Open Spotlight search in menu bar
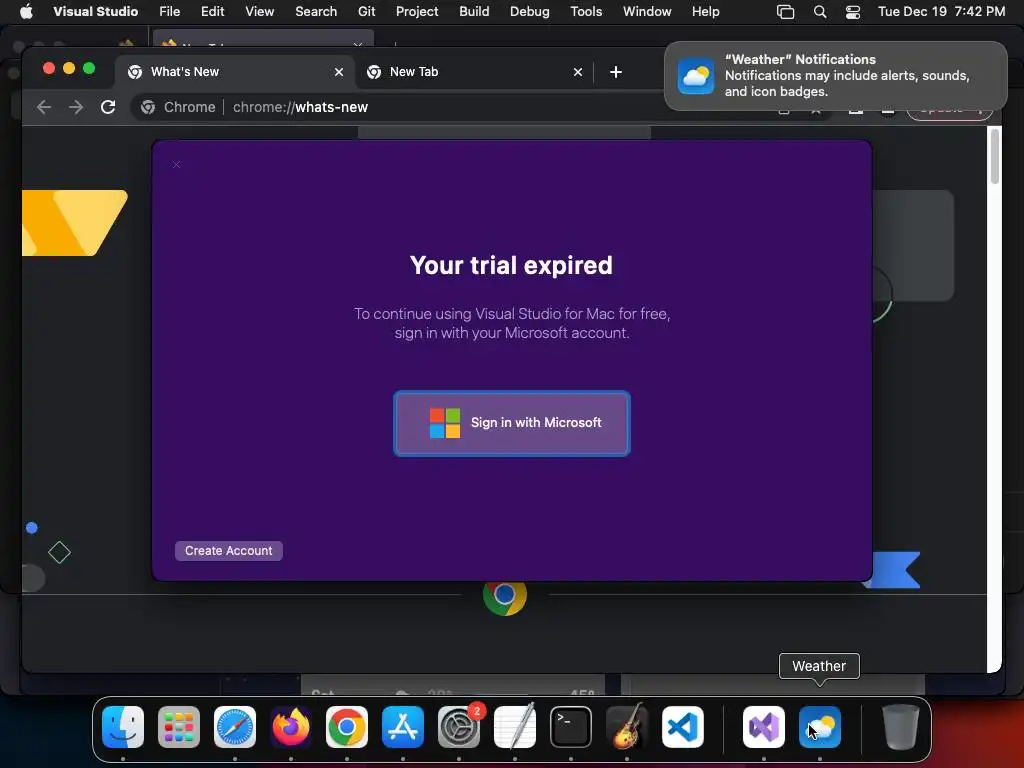Viewport: 1024px width, 768px height. click(820, 11)
